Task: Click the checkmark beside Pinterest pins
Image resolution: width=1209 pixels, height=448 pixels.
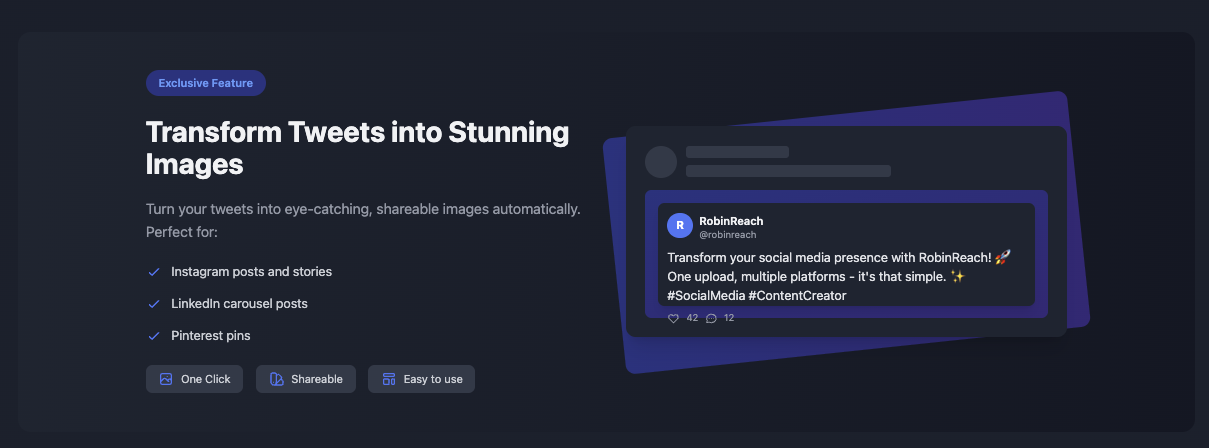Action: (x=154, y=336)
